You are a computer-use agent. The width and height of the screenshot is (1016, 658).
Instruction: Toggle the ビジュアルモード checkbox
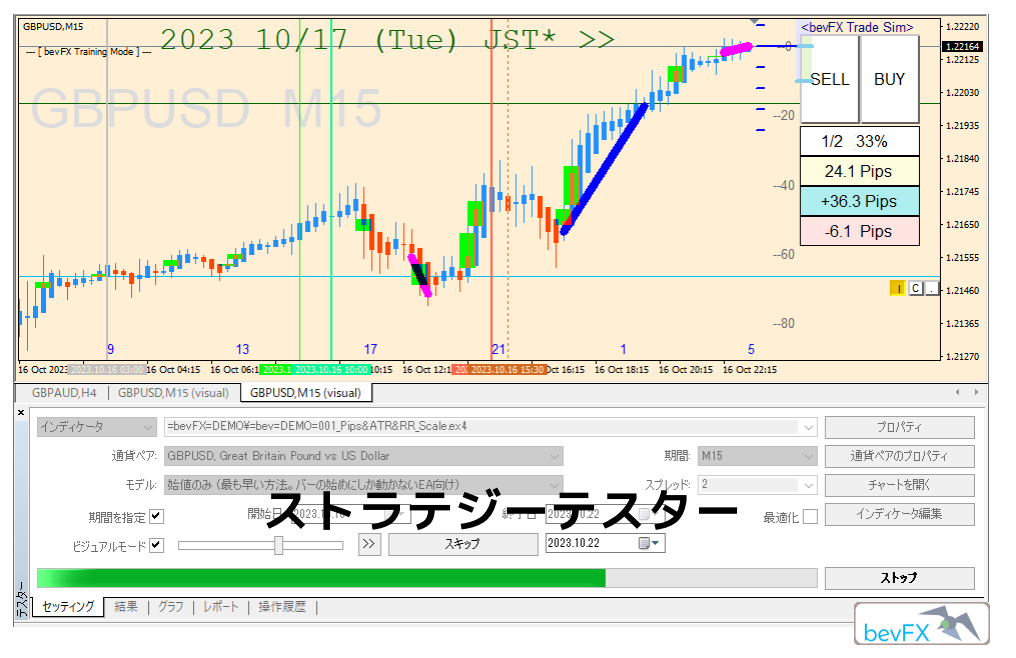tap(156, 545)
